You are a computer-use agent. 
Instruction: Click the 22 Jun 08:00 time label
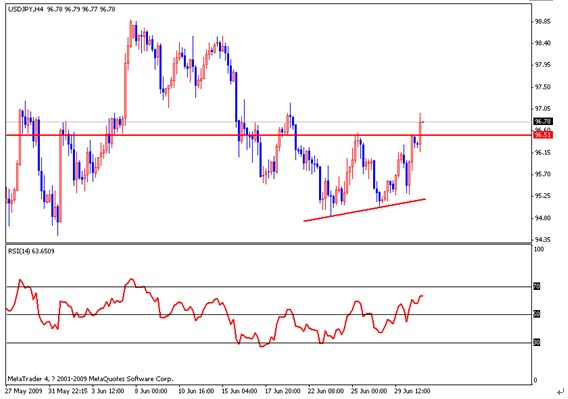coord(326,391)
